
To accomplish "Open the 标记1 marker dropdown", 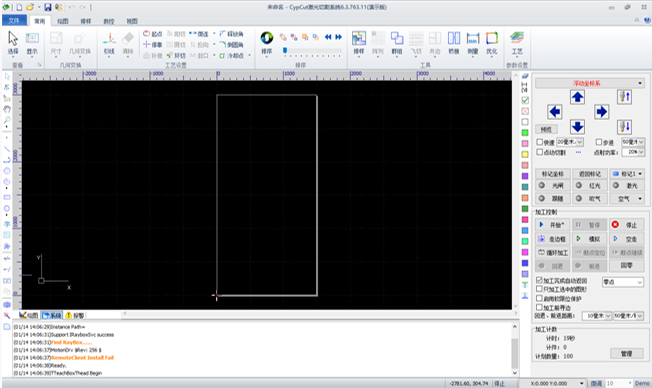I will pyautogui.click(x=640, y=174).
